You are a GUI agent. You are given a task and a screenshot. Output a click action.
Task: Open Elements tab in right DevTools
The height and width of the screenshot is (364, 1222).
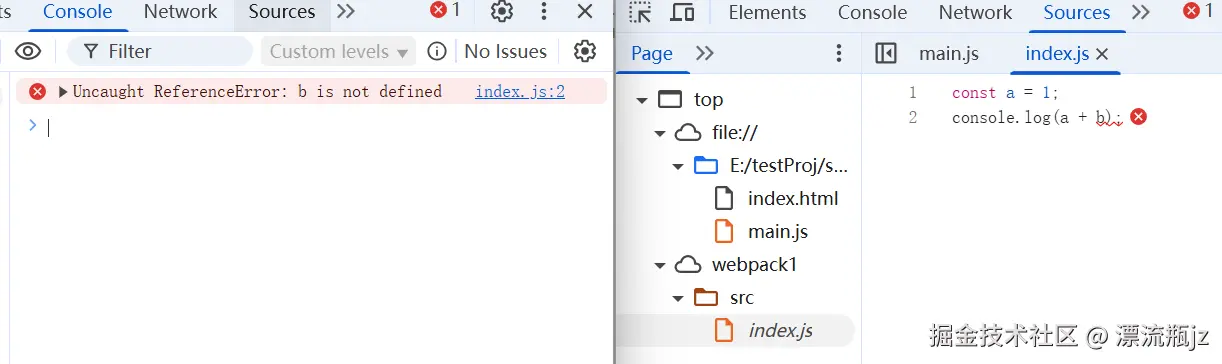[x=767, y=13]
